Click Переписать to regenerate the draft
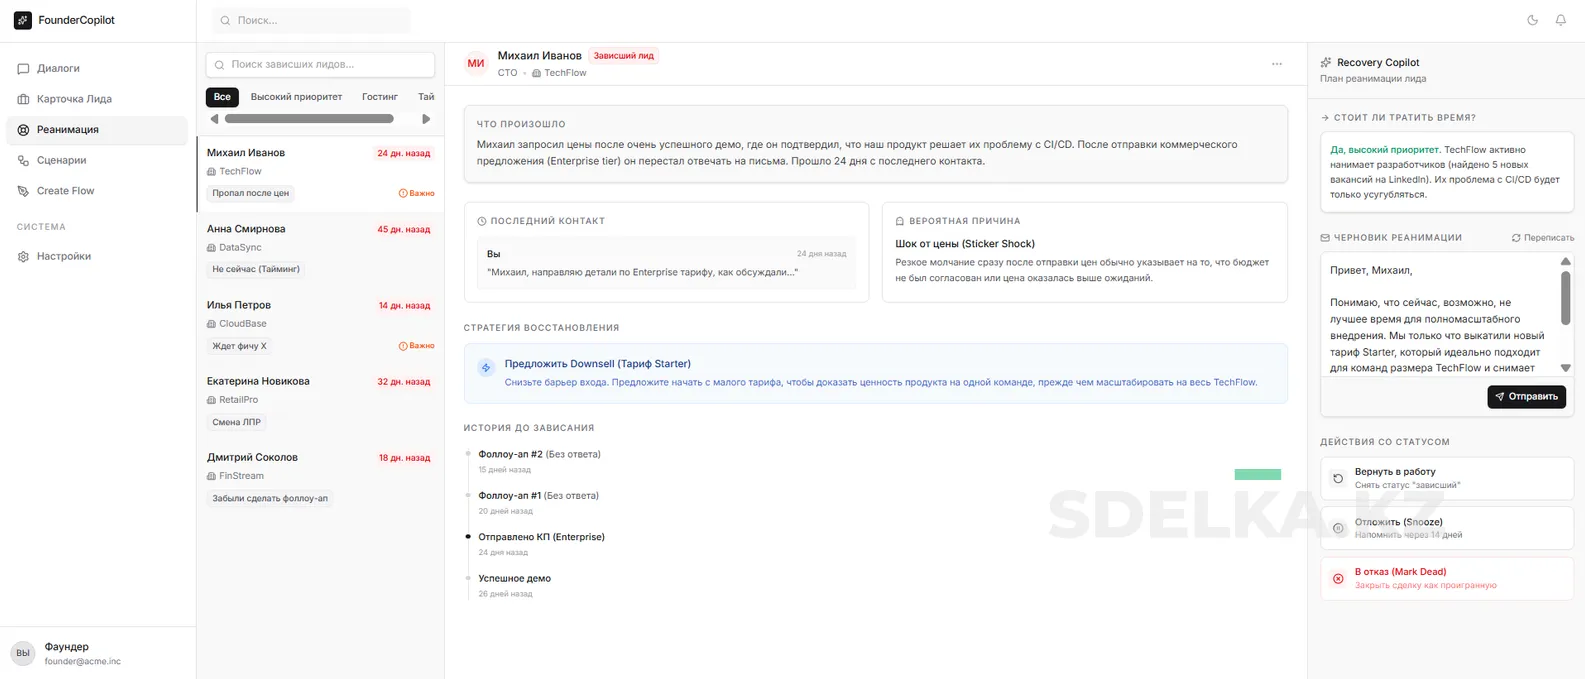This screenshot has height=679, width=1585. coord(1542,238)
